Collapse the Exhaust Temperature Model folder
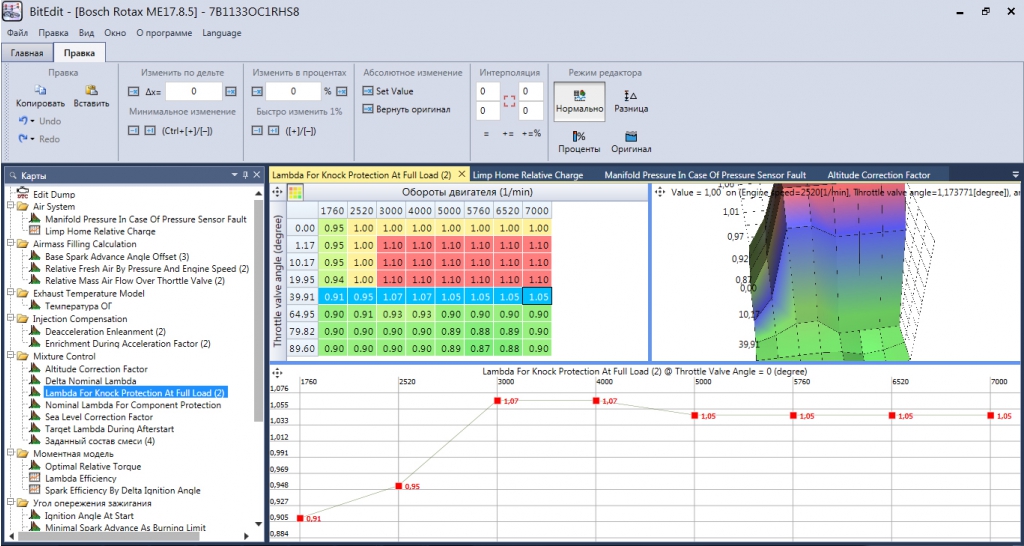 click(x=10, y=293)
